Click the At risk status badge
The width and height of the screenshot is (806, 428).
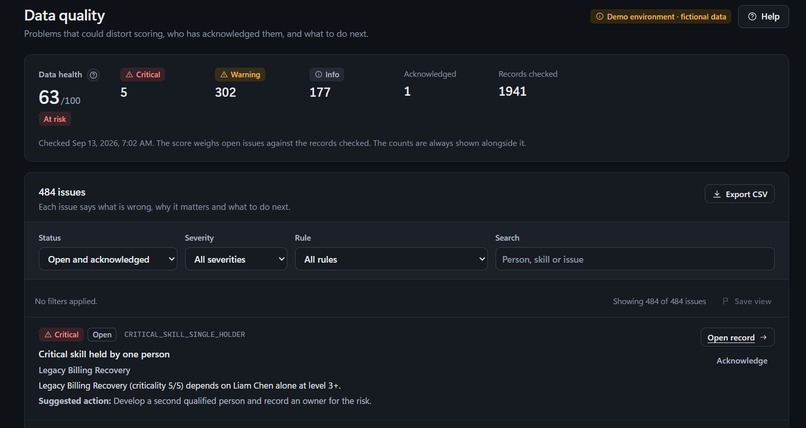(54, 119)
